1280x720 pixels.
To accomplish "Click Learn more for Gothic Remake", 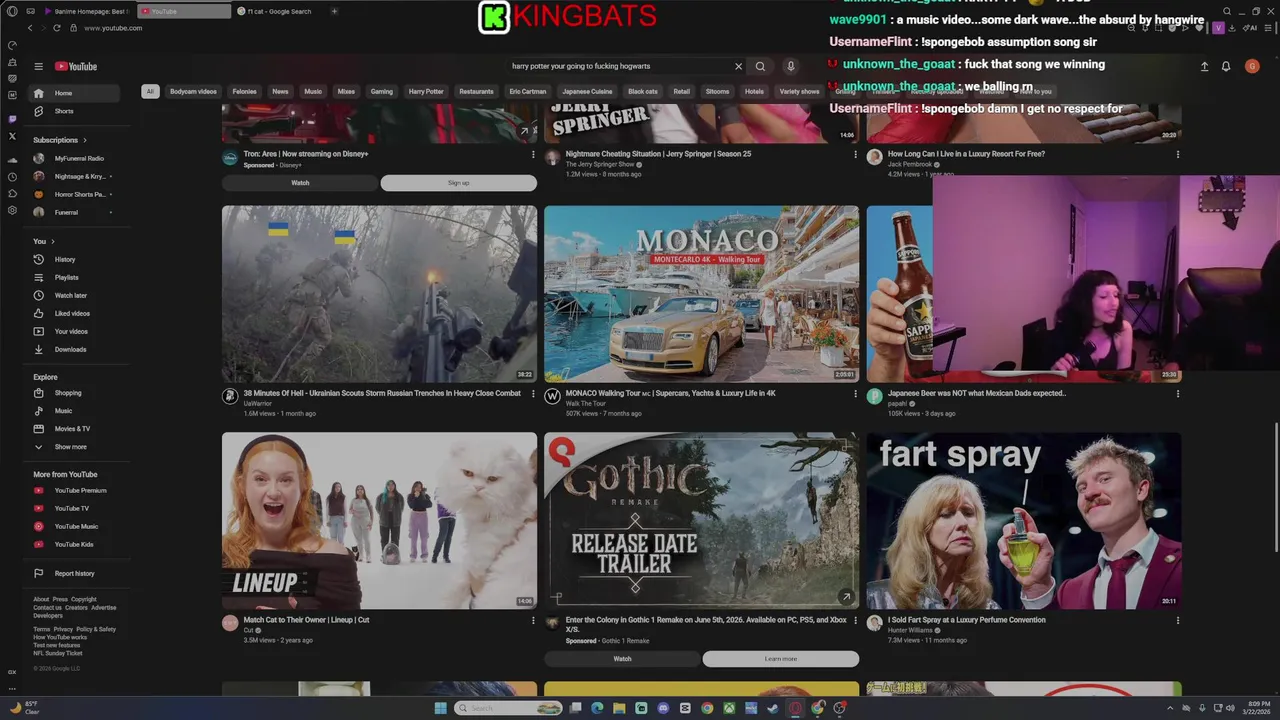I will (781, 659).
